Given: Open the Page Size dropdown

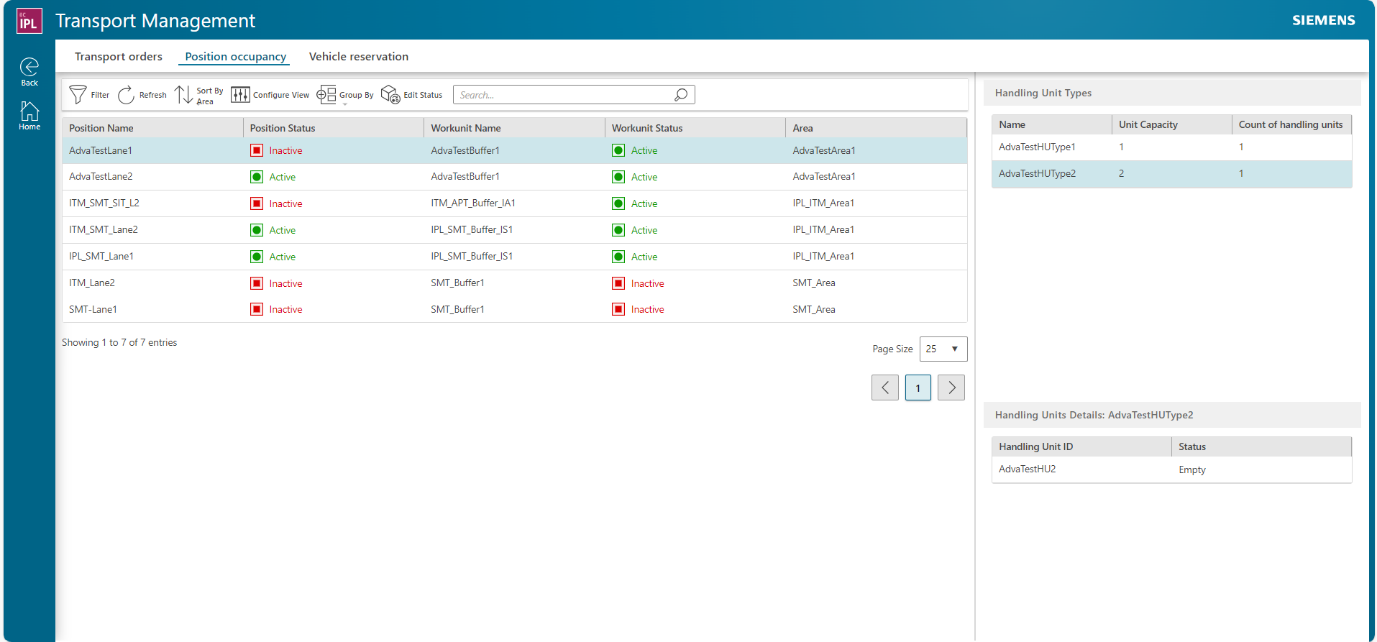Looking at the screenshot, I should [941, 348].
